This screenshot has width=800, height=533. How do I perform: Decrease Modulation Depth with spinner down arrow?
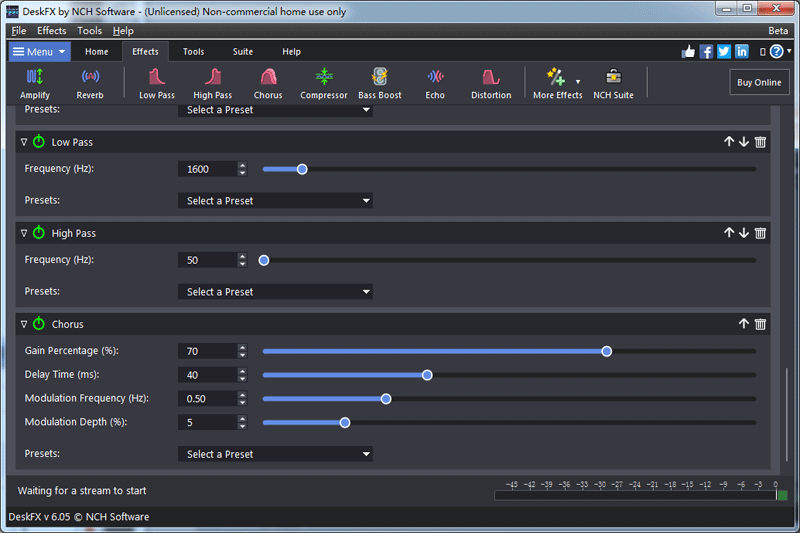point(242,426)
